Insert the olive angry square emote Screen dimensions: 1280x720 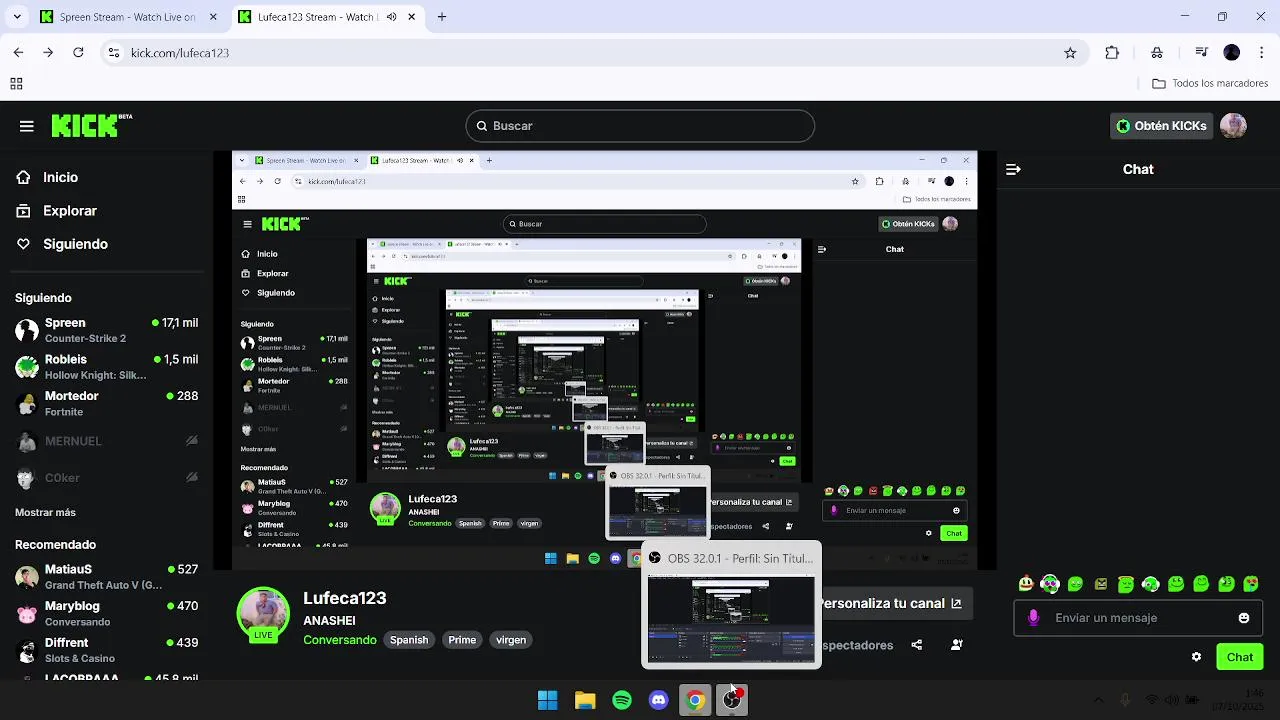[x=1100, y=584]
